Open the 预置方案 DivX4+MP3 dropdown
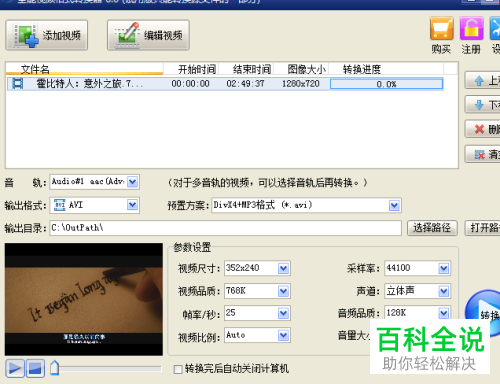The width and height of the screenshot is (500, 384). tap(394, 205)
